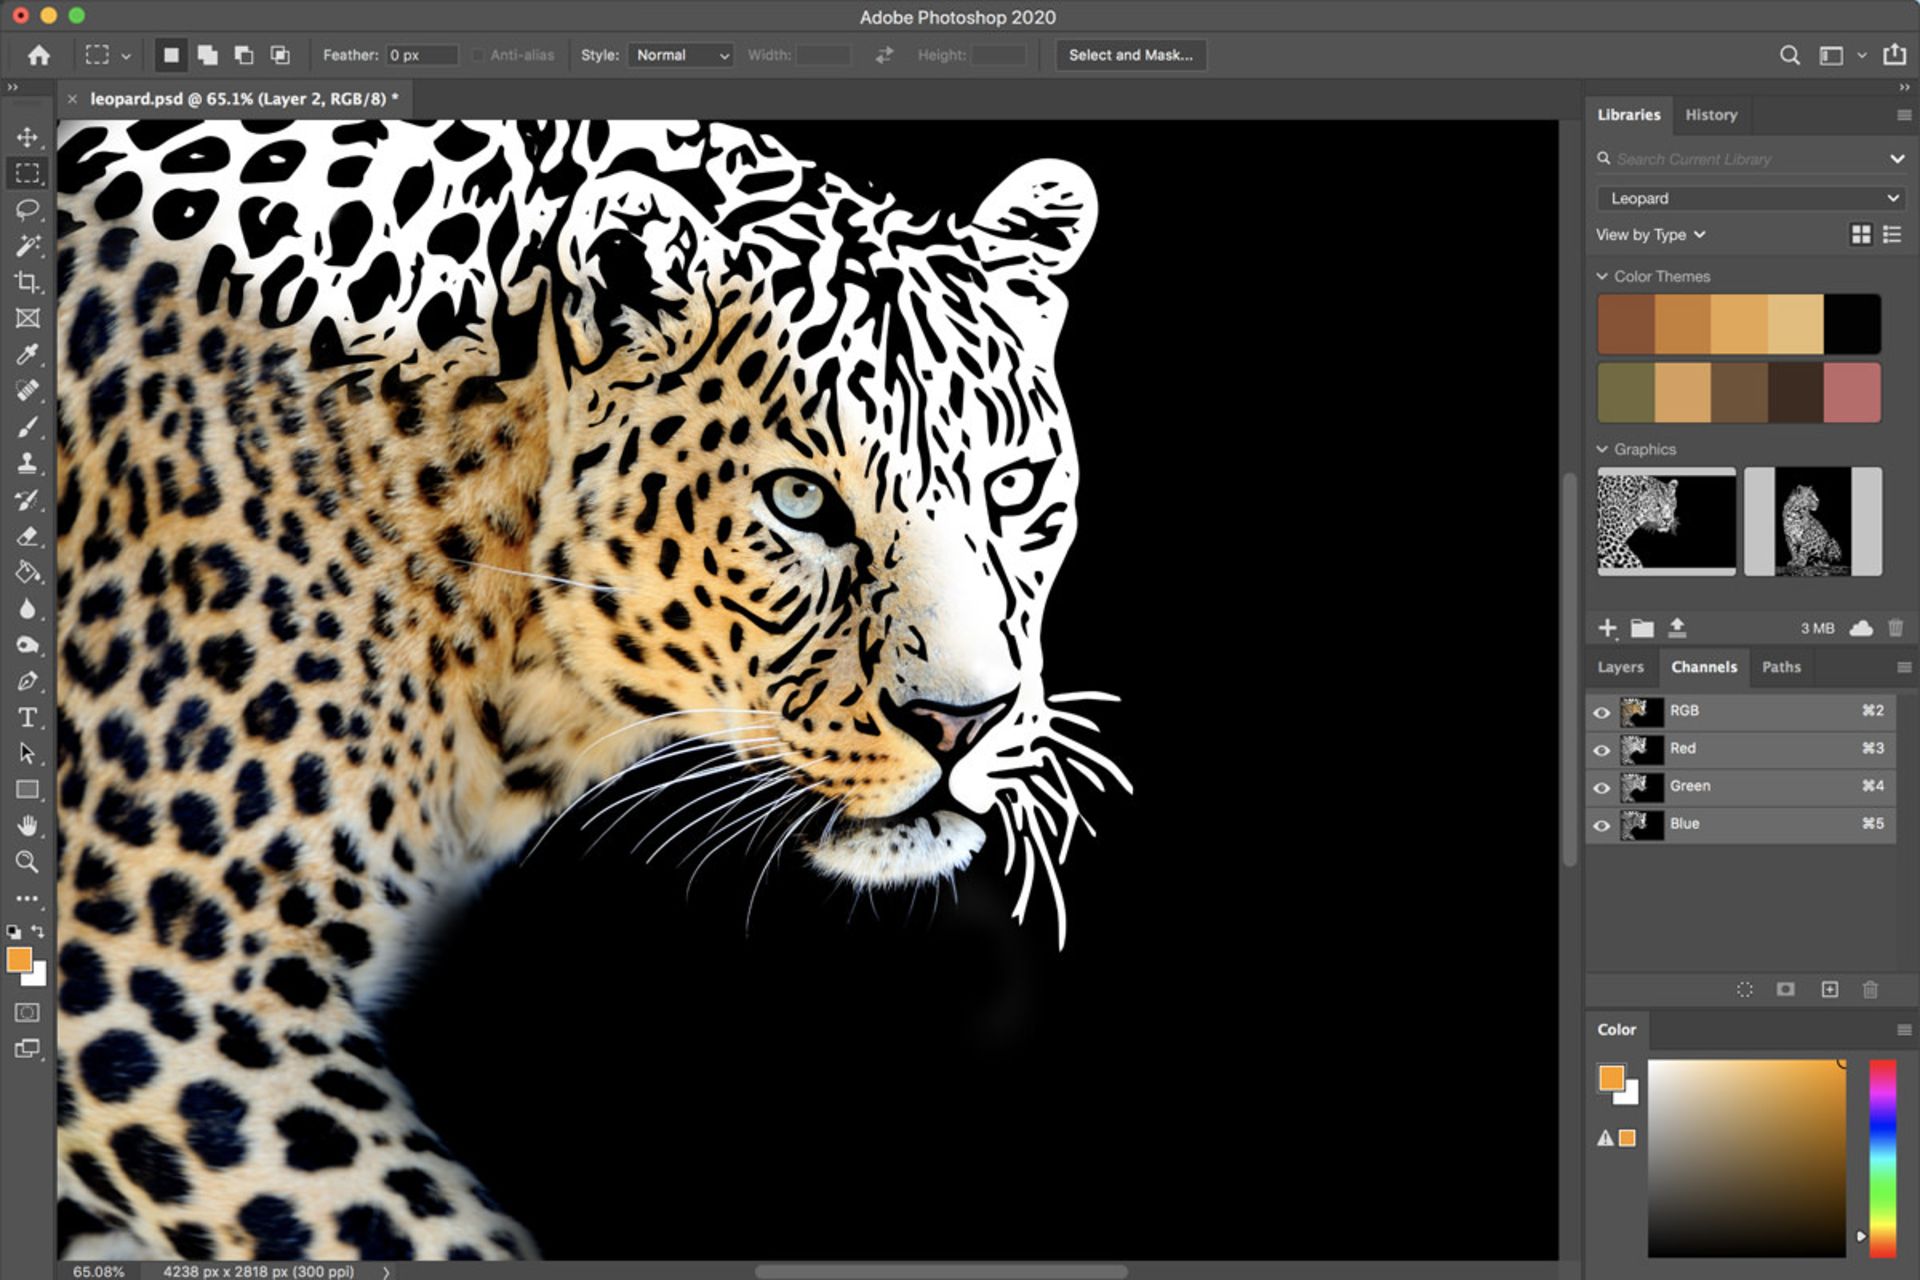
Task: Select the Horizontal Type tool
Action: point(27,717)
